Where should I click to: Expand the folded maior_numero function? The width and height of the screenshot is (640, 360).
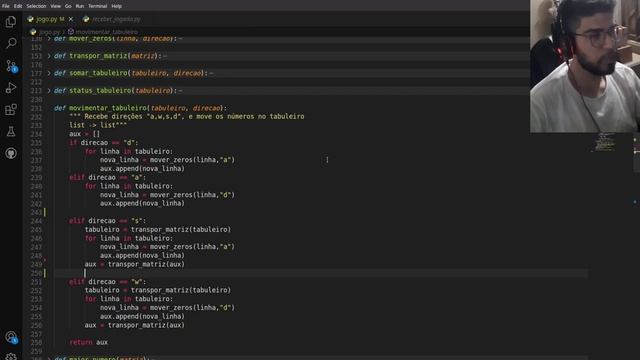[x=49, y=358]
